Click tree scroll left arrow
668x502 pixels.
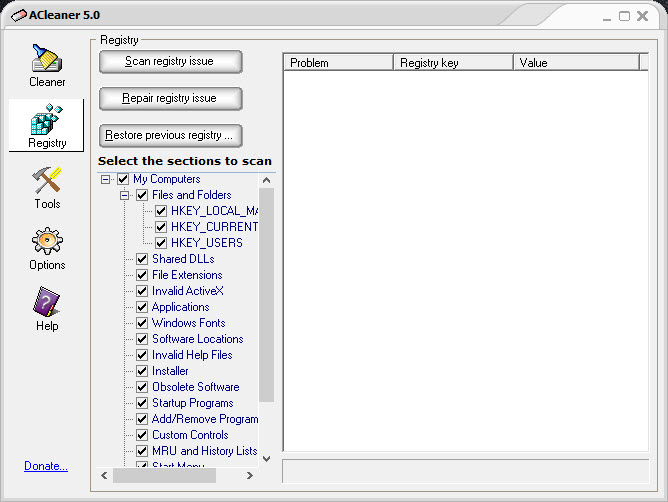(105, 475)
